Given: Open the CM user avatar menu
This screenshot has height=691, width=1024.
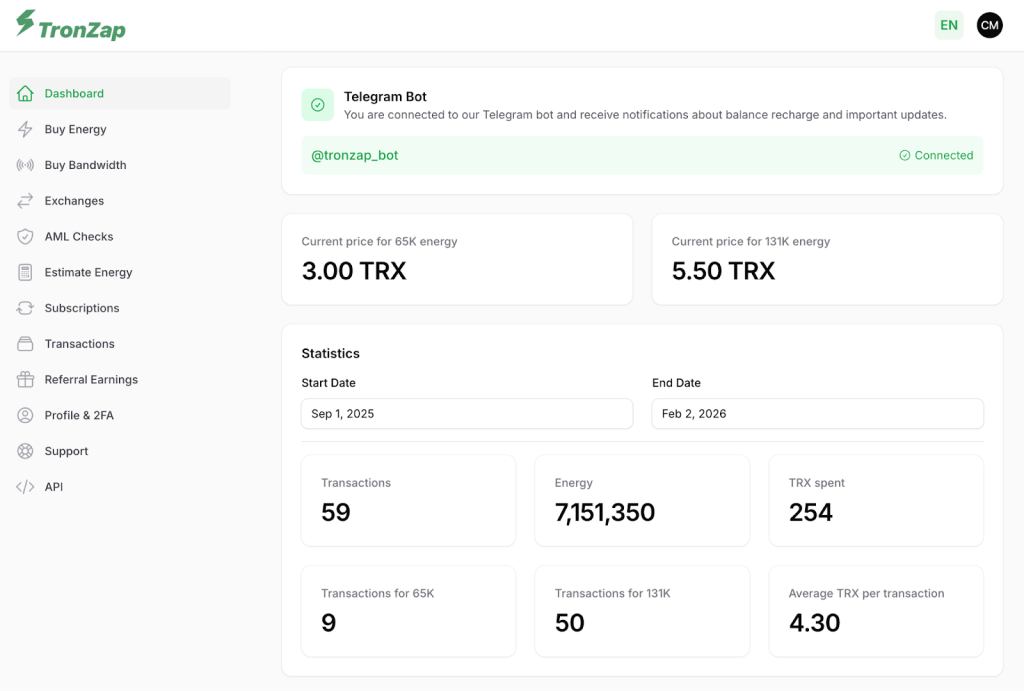Looking at the screenshot, I should click(x=989, y=25).
